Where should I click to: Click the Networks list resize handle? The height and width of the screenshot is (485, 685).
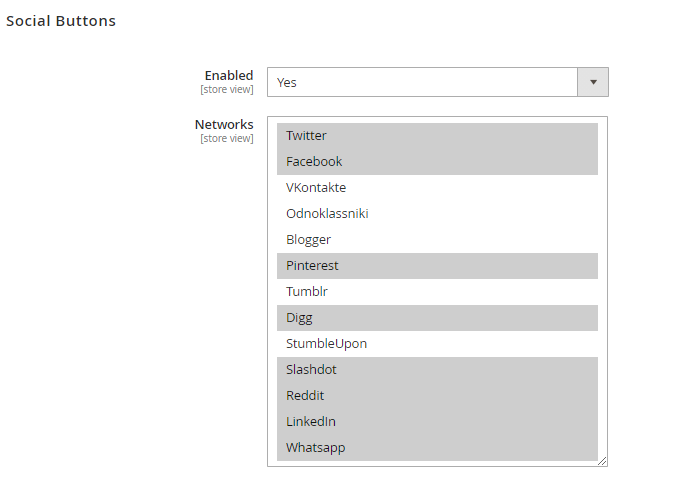tap(602, 461)
